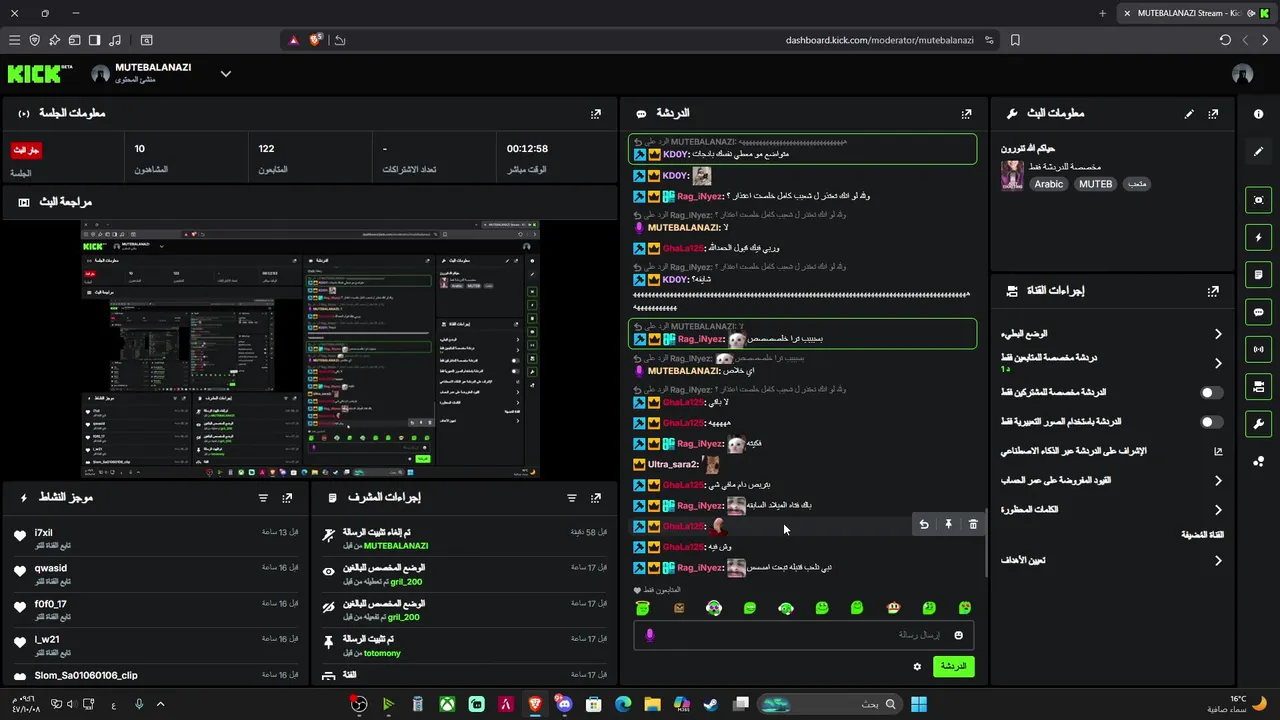Click the MUTEB stream tag
This screenshot has width=1280, height=720.
(x=1096, y=184)
